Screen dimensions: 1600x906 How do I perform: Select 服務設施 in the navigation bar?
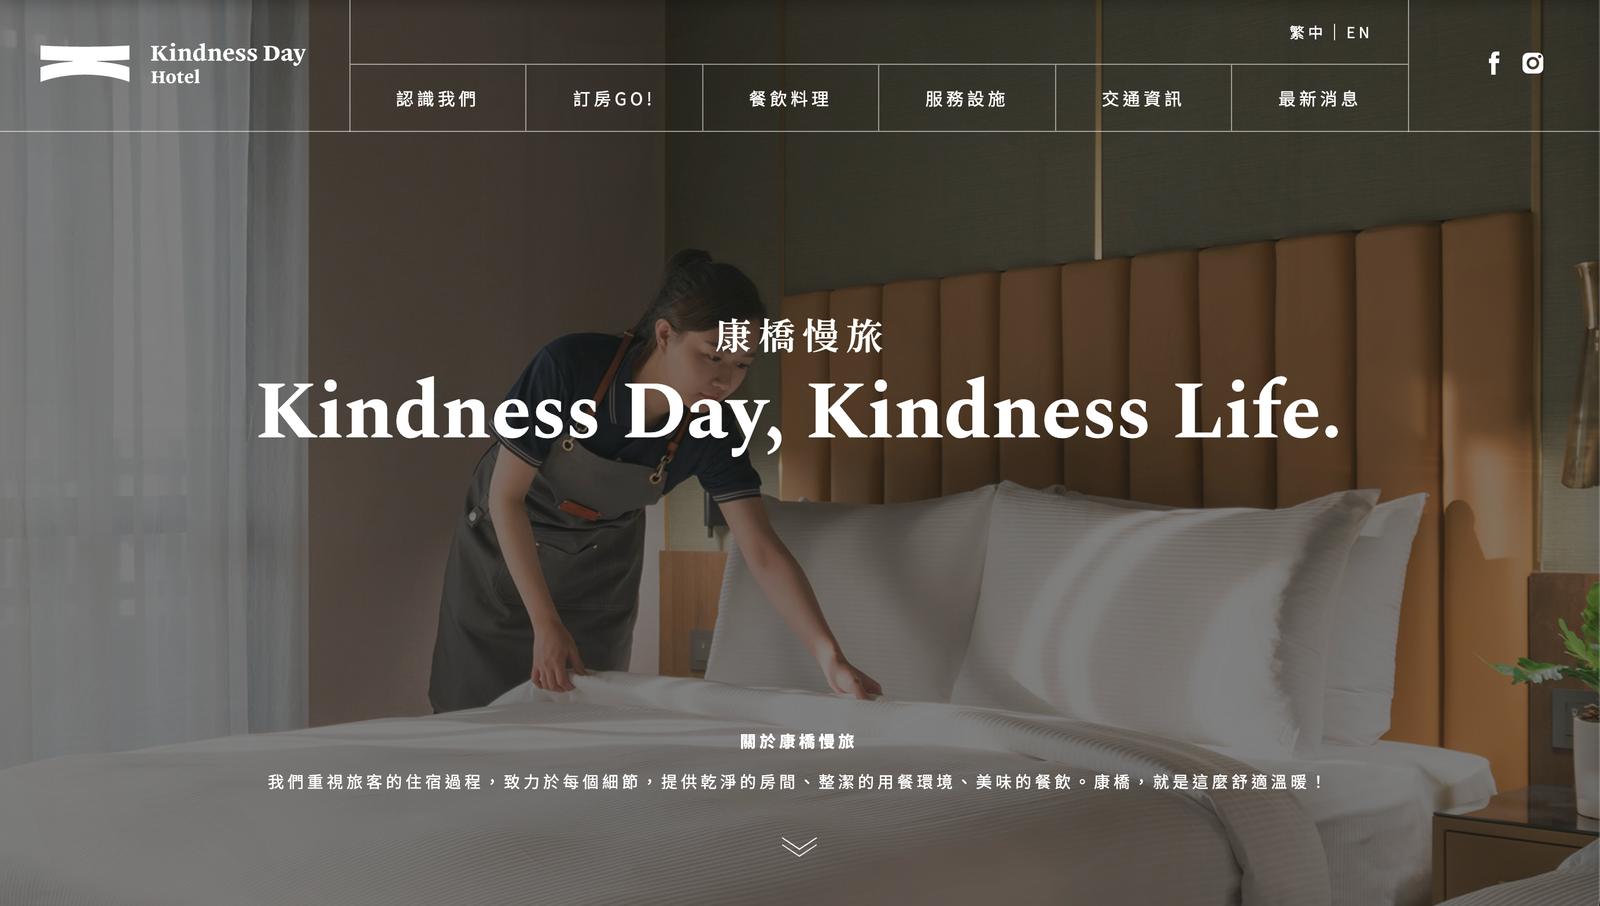pos(966,98)
